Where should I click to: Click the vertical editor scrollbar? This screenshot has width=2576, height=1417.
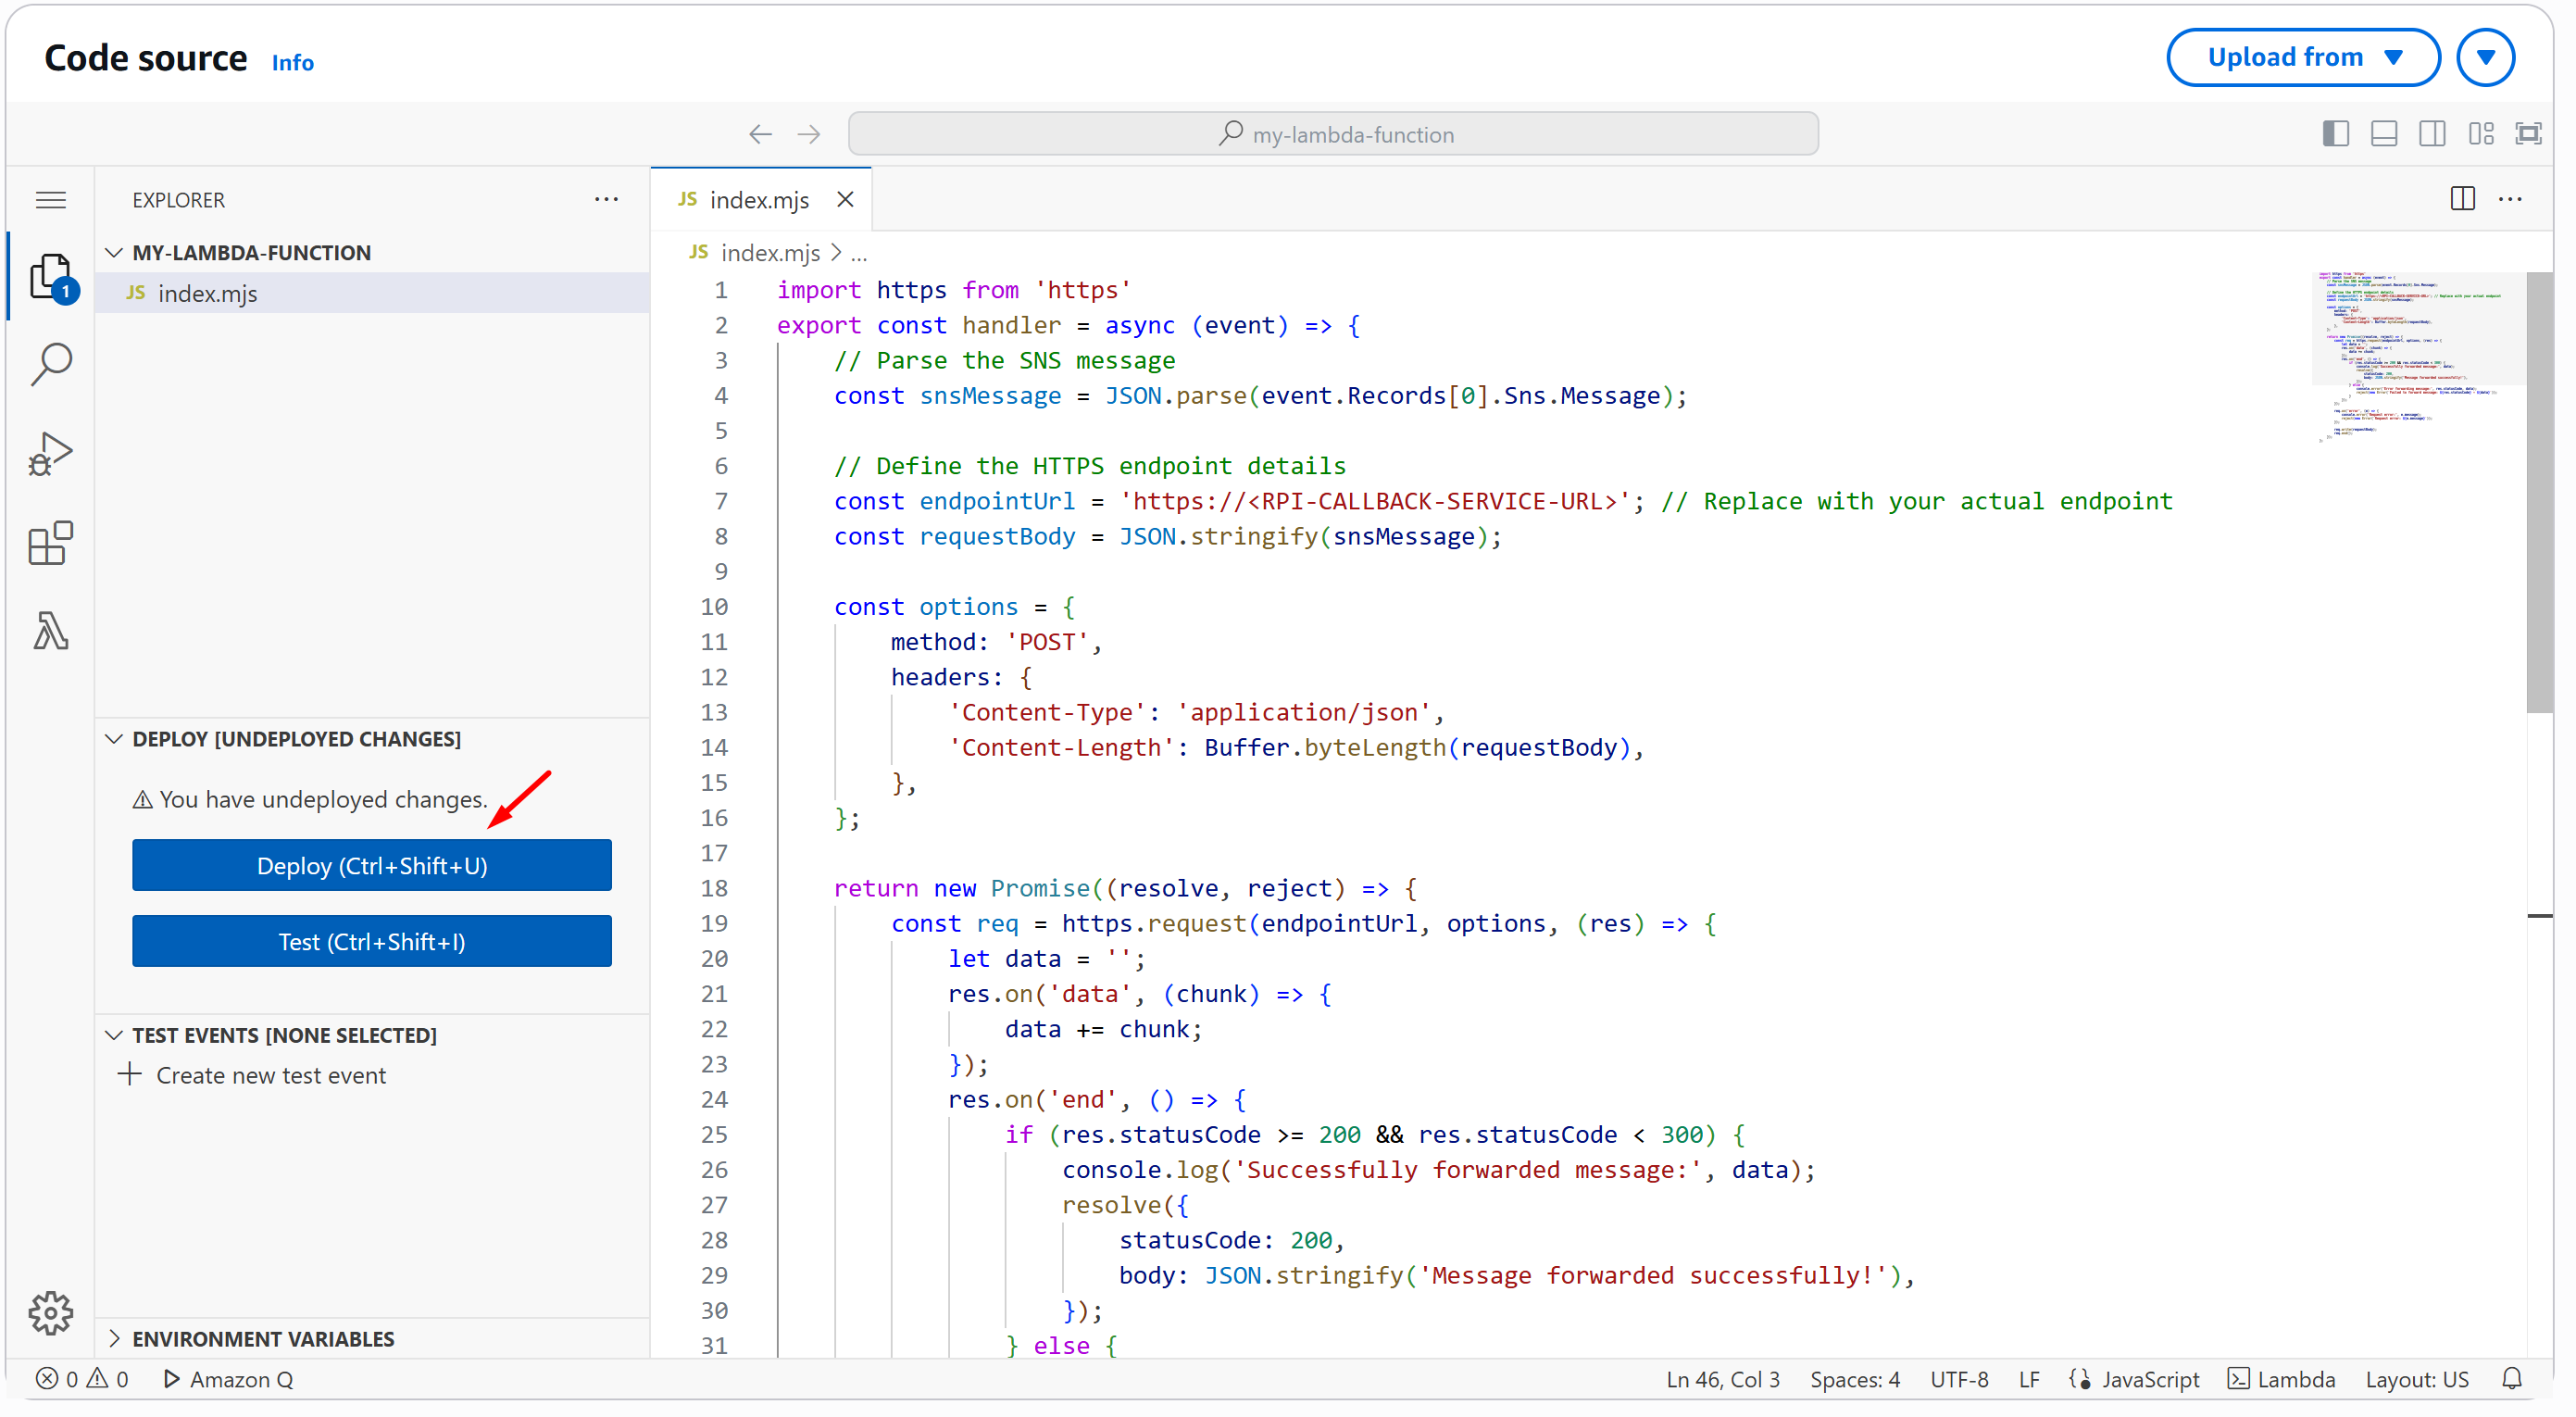coord(2538,492)
